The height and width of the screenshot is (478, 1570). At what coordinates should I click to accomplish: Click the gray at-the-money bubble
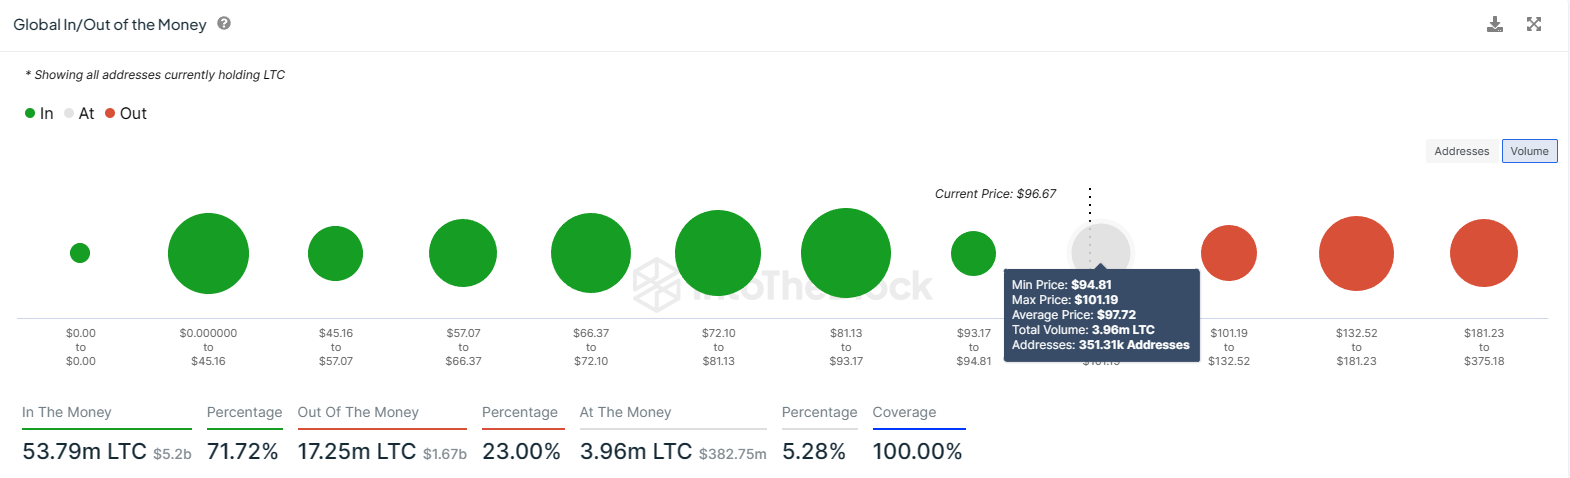(1100, 246)
